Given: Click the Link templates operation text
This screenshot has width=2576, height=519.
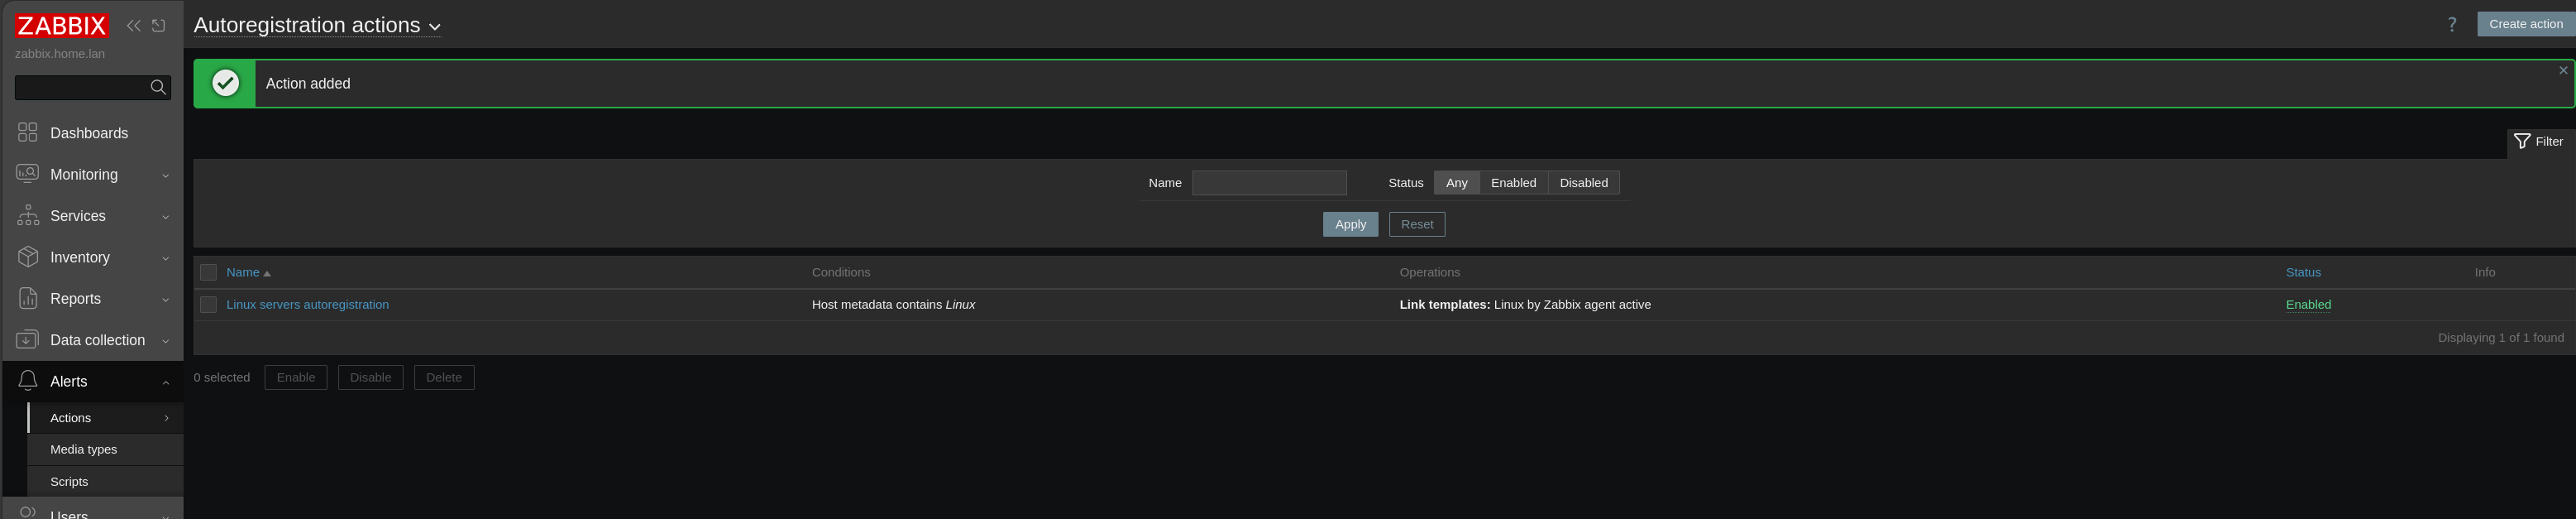Looking at the screenshot, I should pyautogui.click(x=1525, y=304).
